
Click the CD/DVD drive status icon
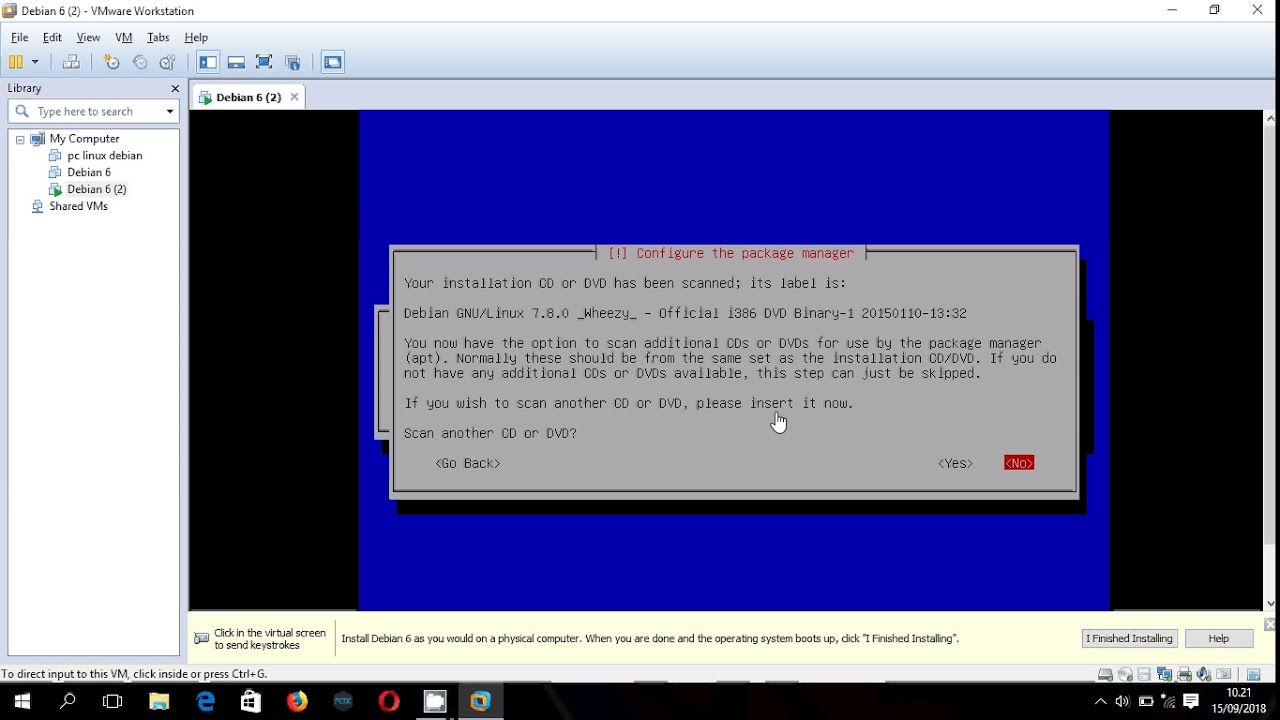tap(1125, 675)
